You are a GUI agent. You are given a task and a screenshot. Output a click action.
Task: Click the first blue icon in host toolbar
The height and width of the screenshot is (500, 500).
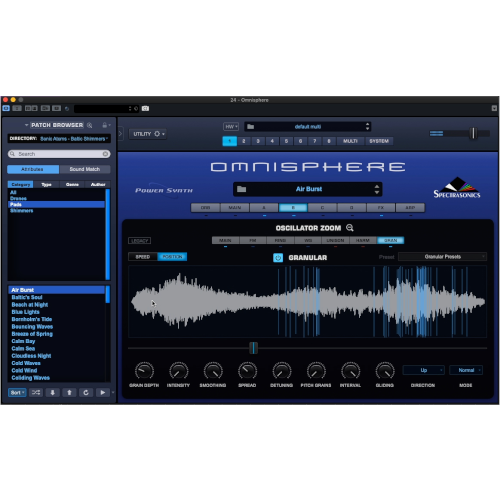6,109
